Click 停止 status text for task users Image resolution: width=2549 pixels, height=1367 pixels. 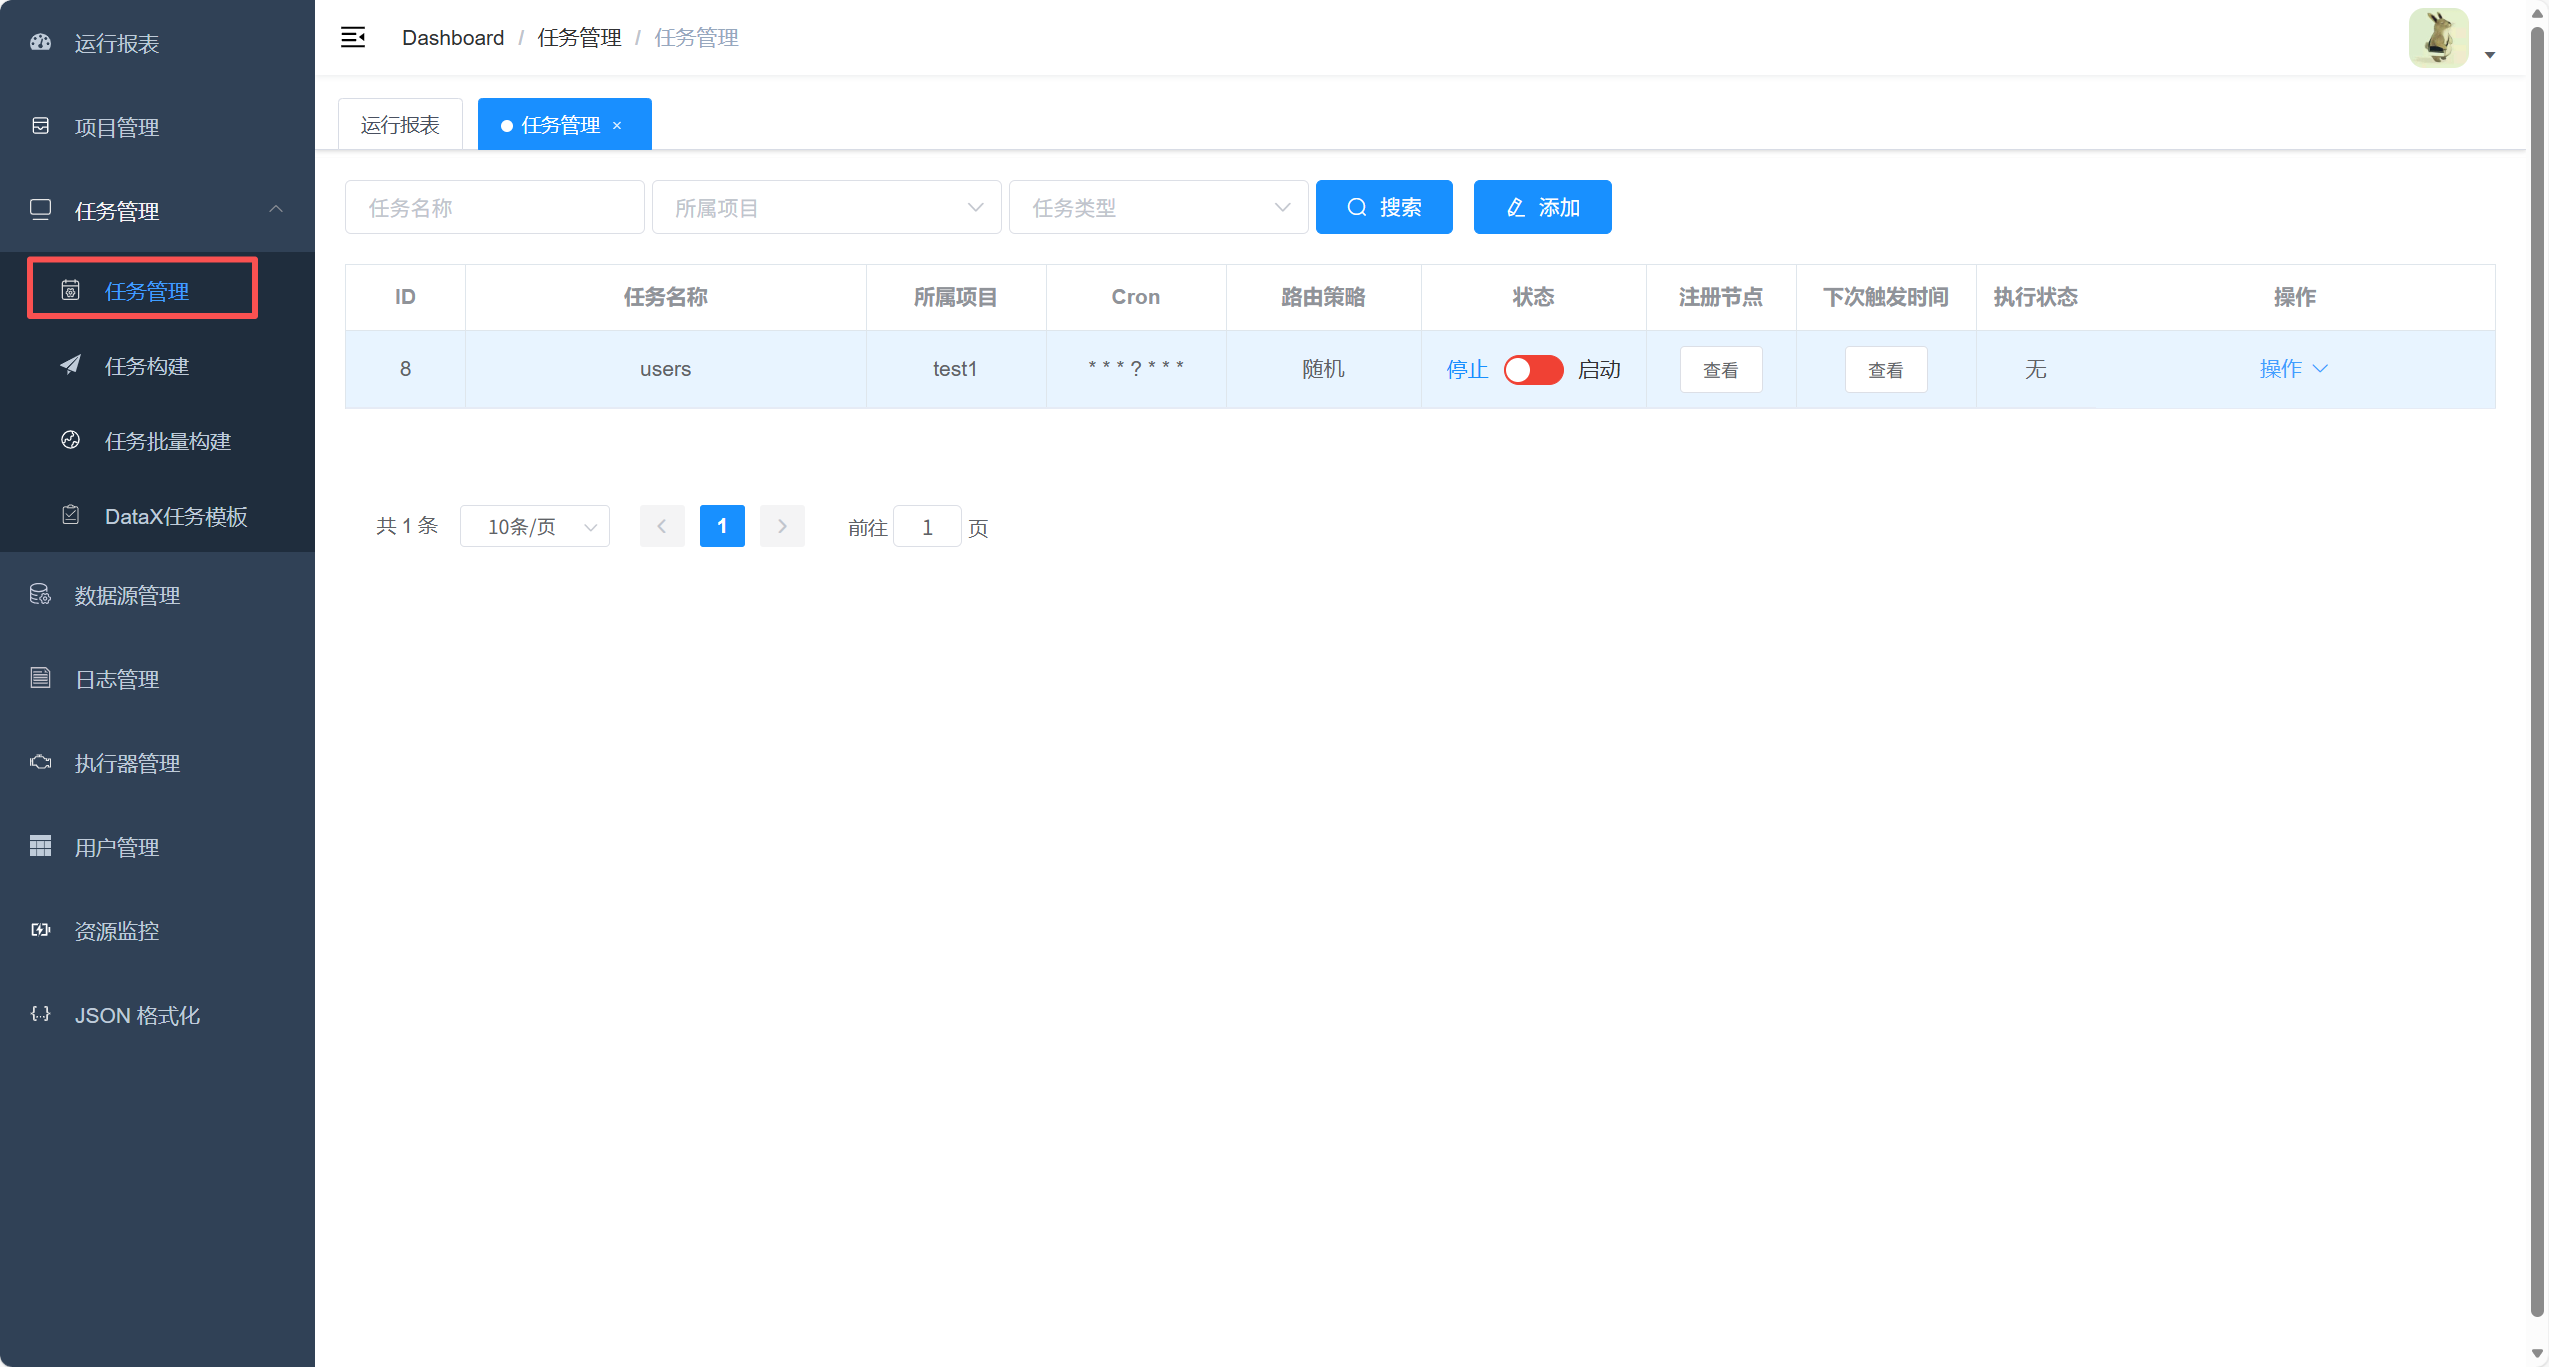pyautogui.click(x=1466, y=369)
